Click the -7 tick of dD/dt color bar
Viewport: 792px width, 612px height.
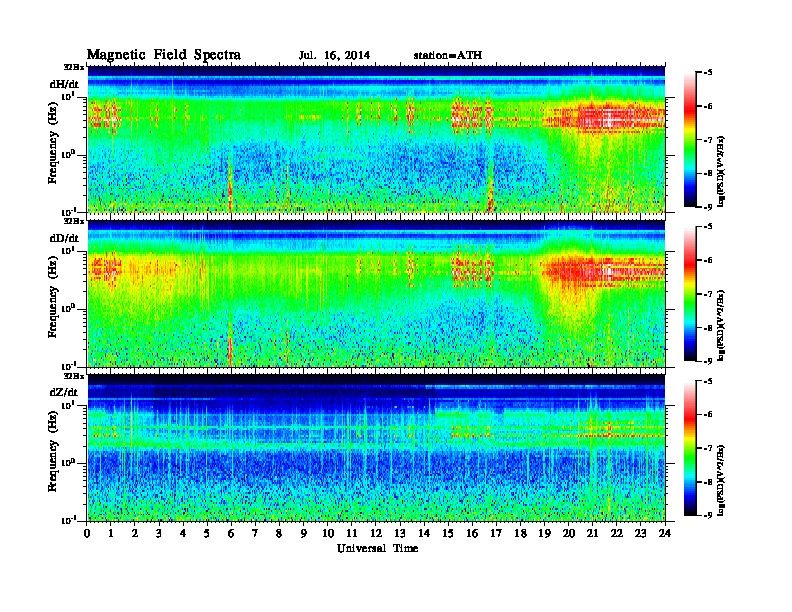coord(708,294)
